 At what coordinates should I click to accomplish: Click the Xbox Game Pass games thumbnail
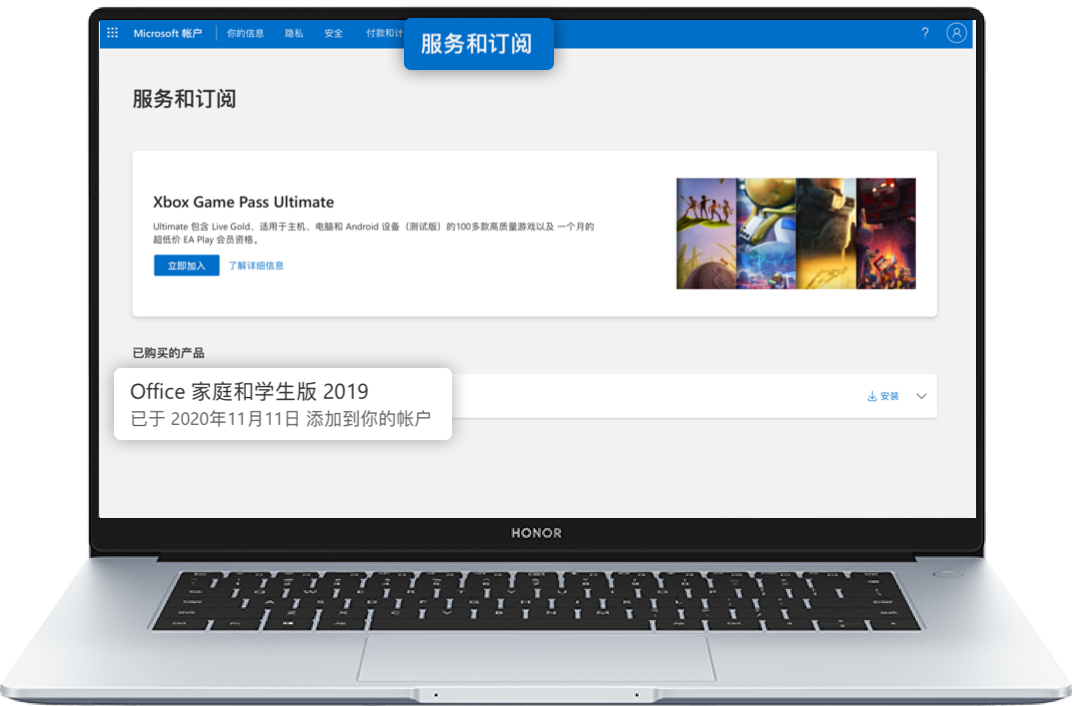pyautogui.click(x=796, y=234)
